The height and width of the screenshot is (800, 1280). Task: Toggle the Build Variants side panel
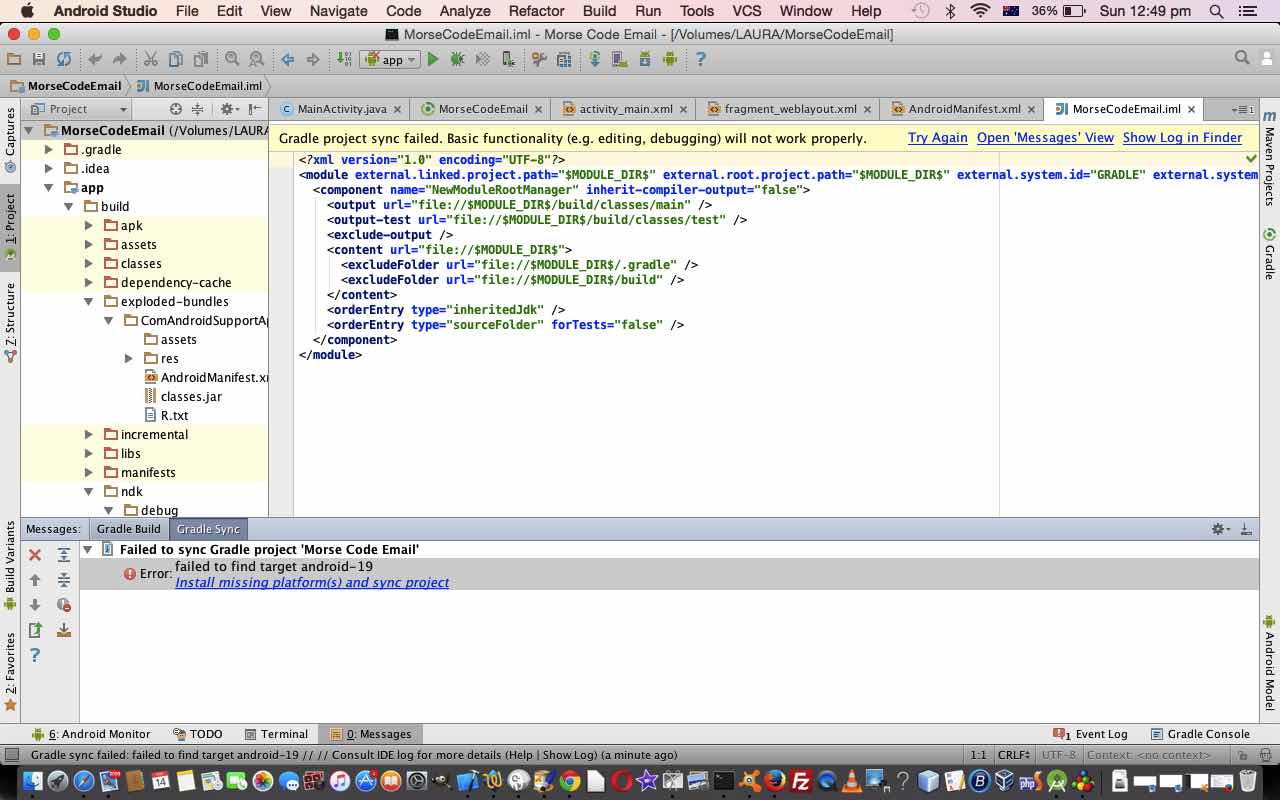click(x=10, y=565)
